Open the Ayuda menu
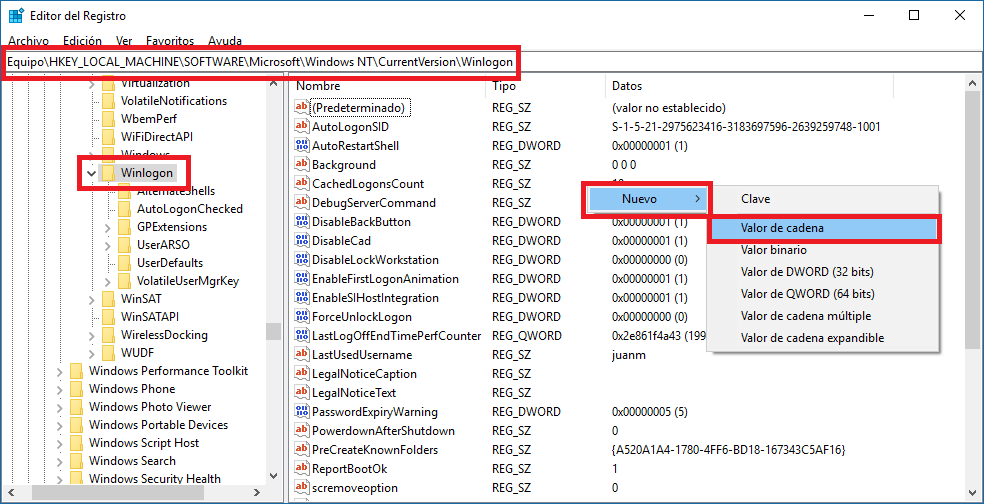The height and width of the screenshot is (504, 984). 225,41
